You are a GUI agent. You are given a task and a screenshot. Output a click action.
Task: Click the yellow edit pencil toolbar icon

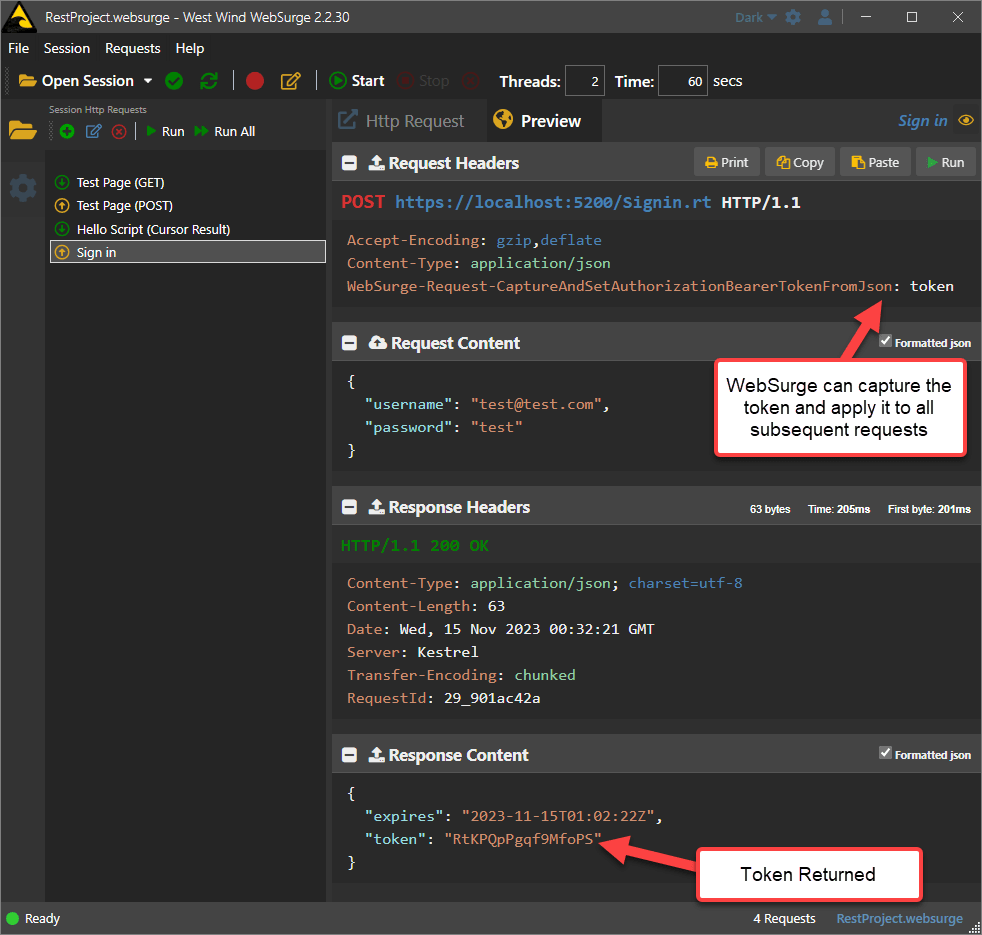coord(291,81)
